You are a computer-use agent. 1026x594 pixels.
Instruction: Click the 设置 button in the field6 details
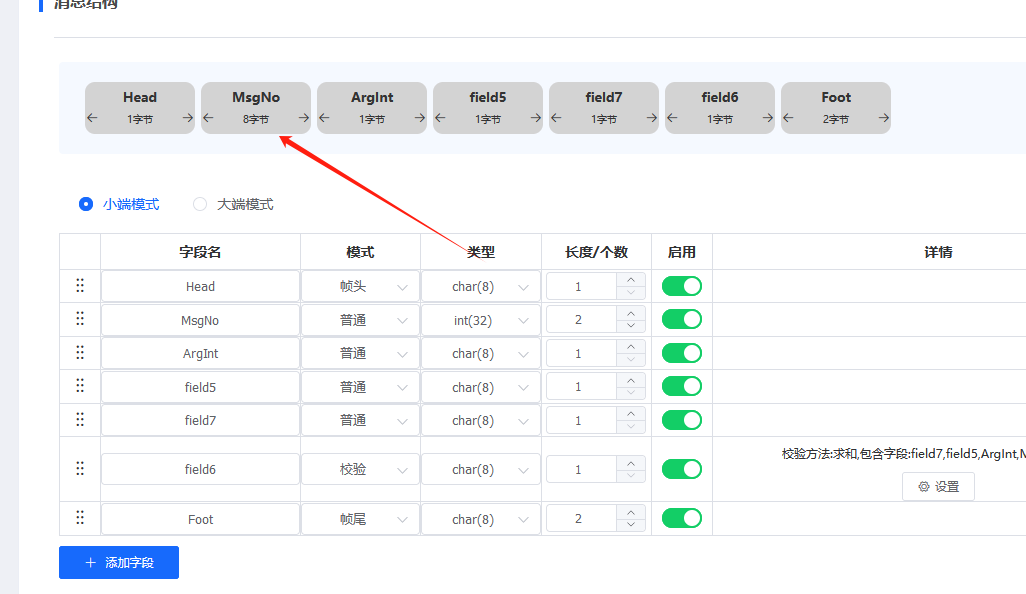pos(937,486)
